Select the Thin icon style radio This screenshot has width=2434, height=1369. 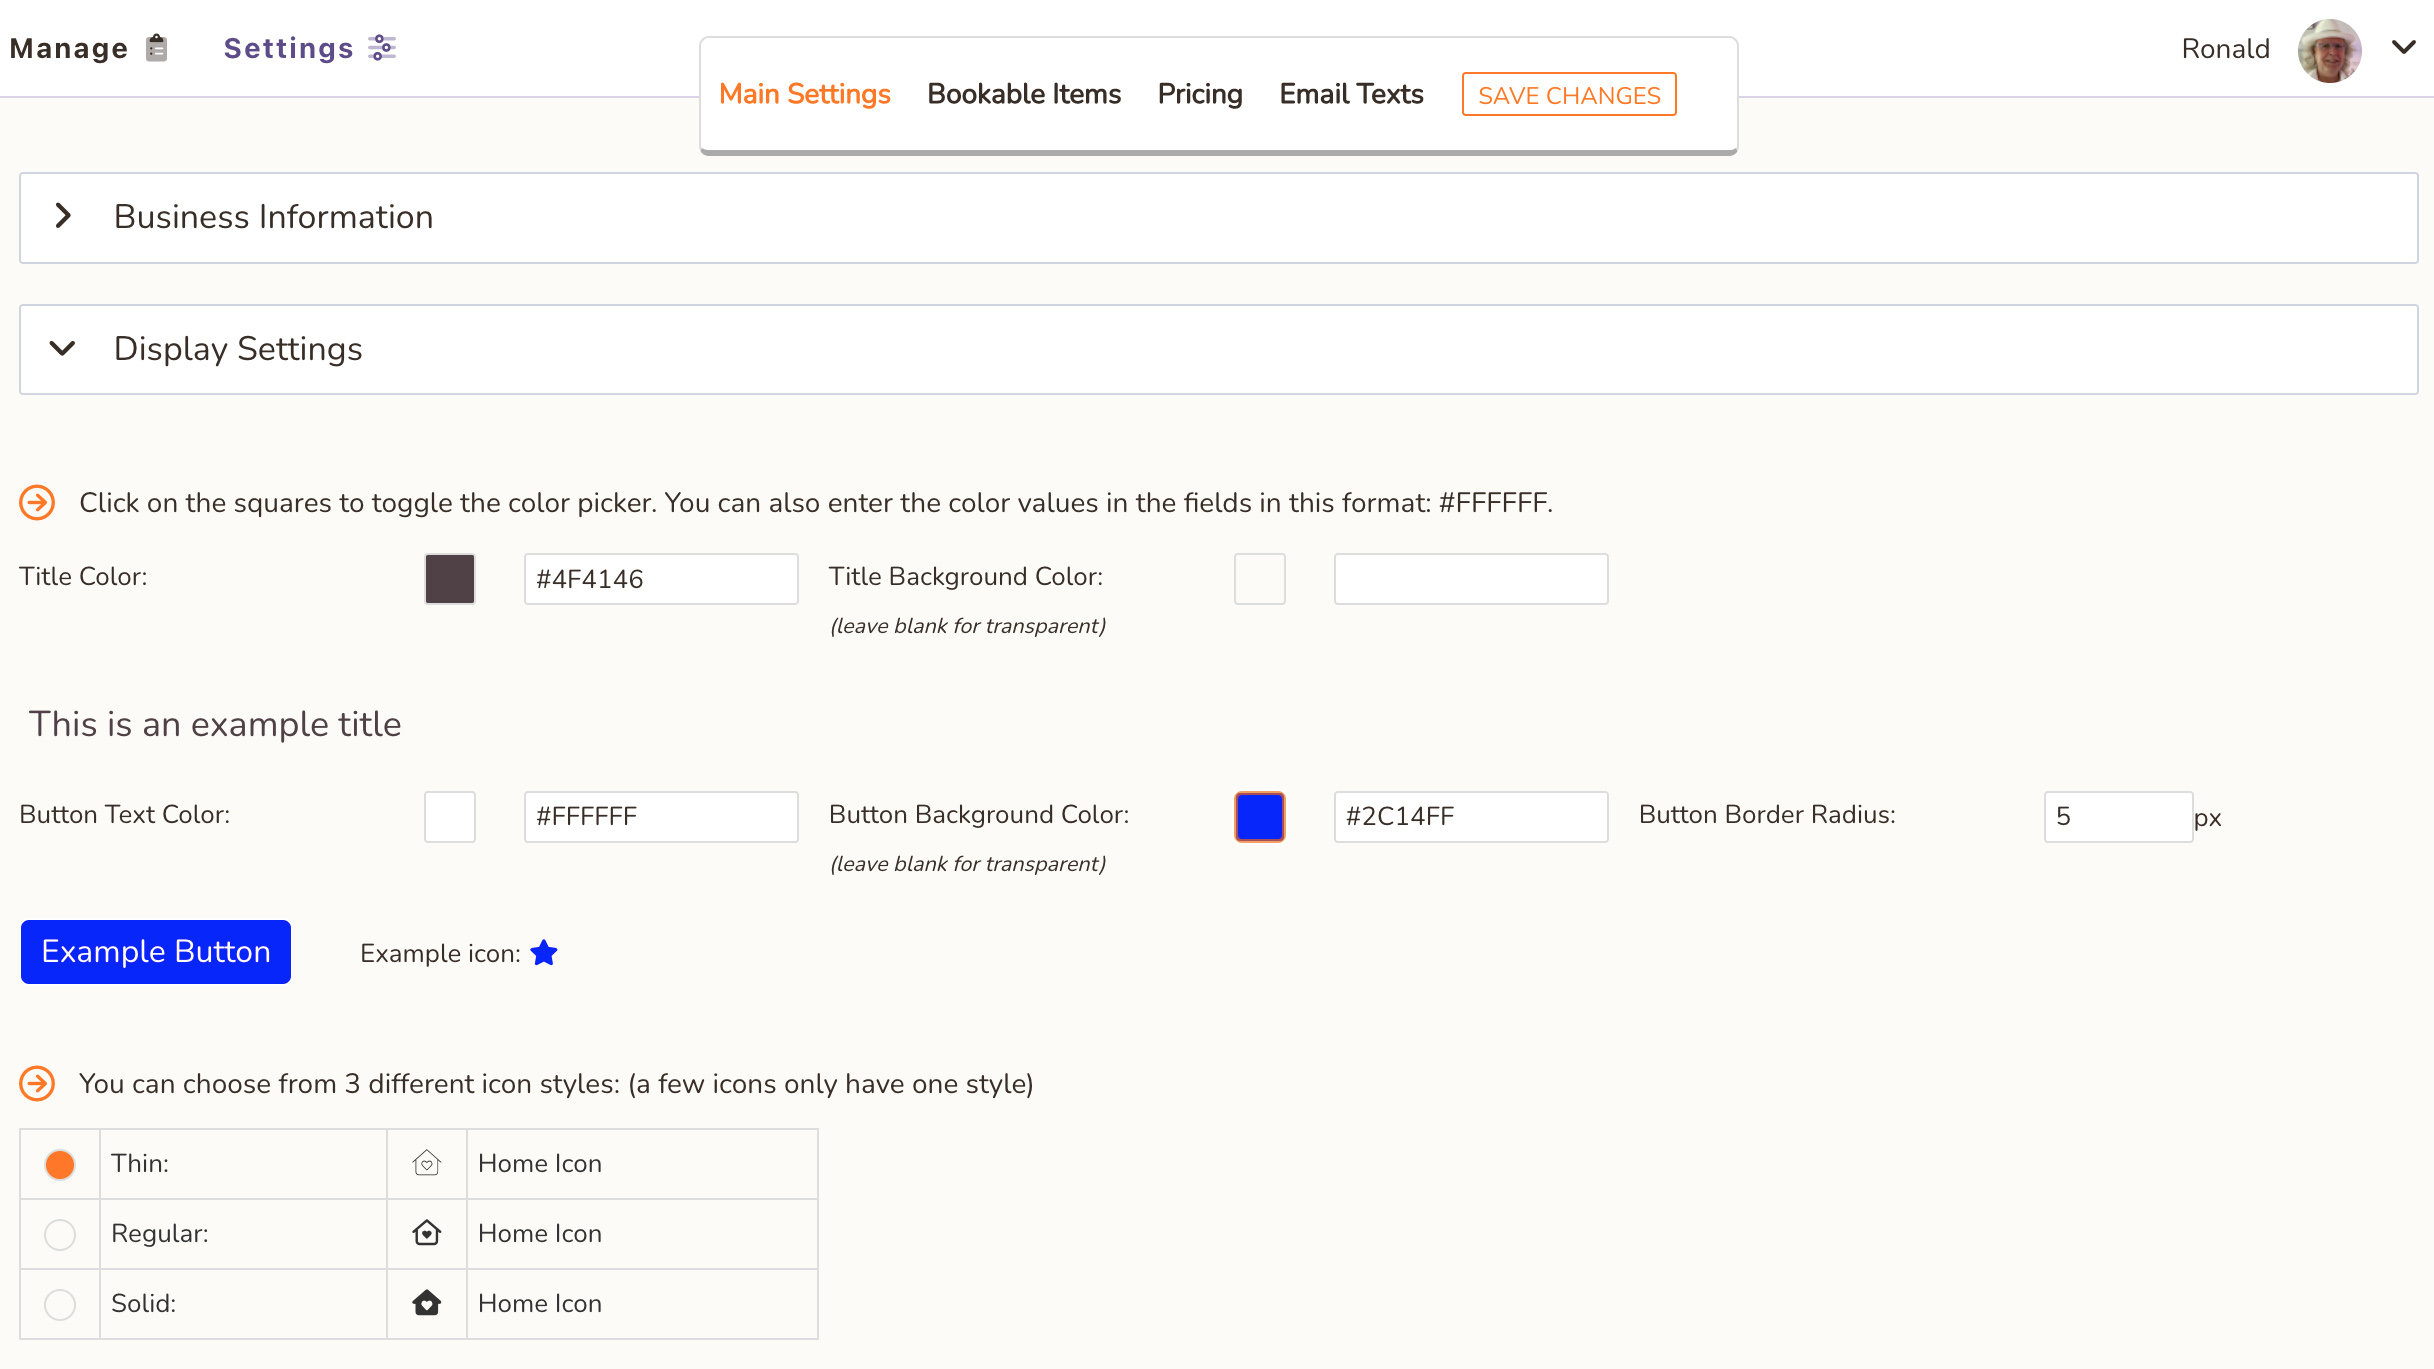pos(60,1164)
